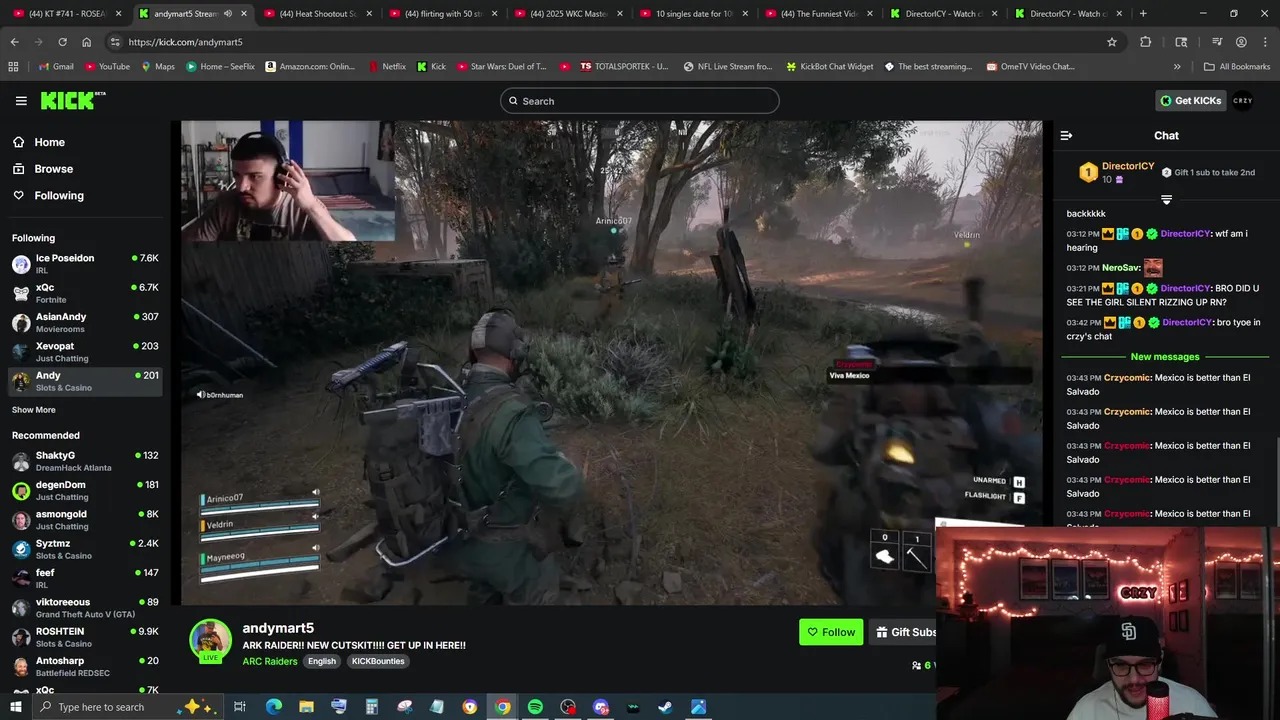
Task: Expand the leaderboard dropdown arrow in chat
Action: (1166, 200)
